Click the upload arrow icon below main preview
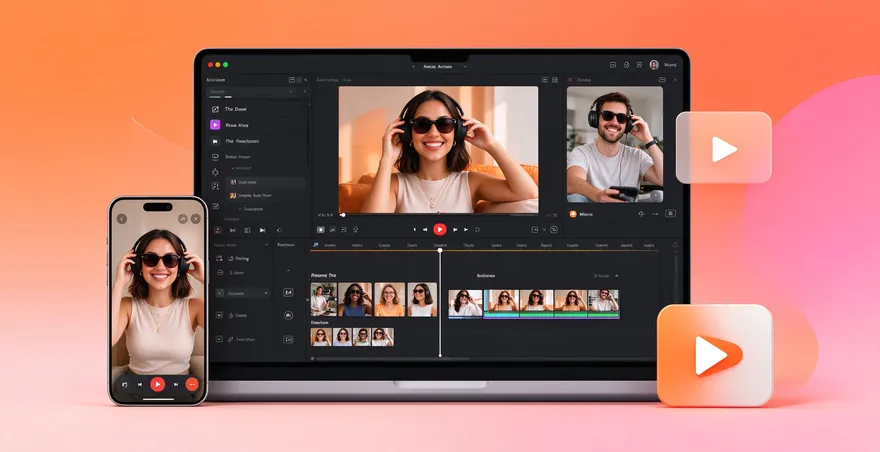This screenshot has height=452, width=880. (x=355, y=230)
